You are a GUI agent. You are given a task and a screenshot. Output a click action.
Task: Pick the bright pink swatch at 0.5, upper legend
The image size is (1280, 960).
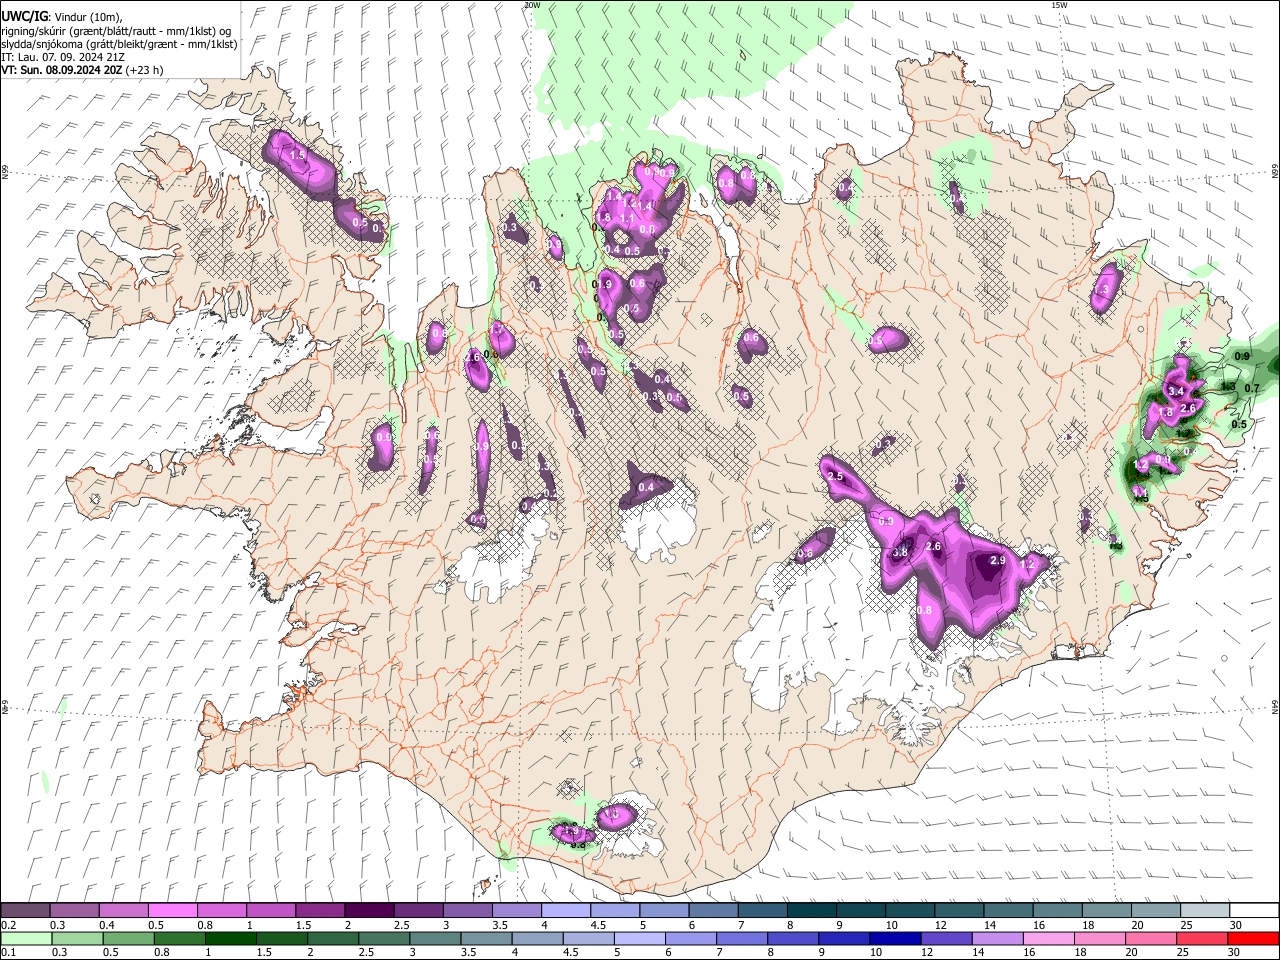[x=172, y=911]
